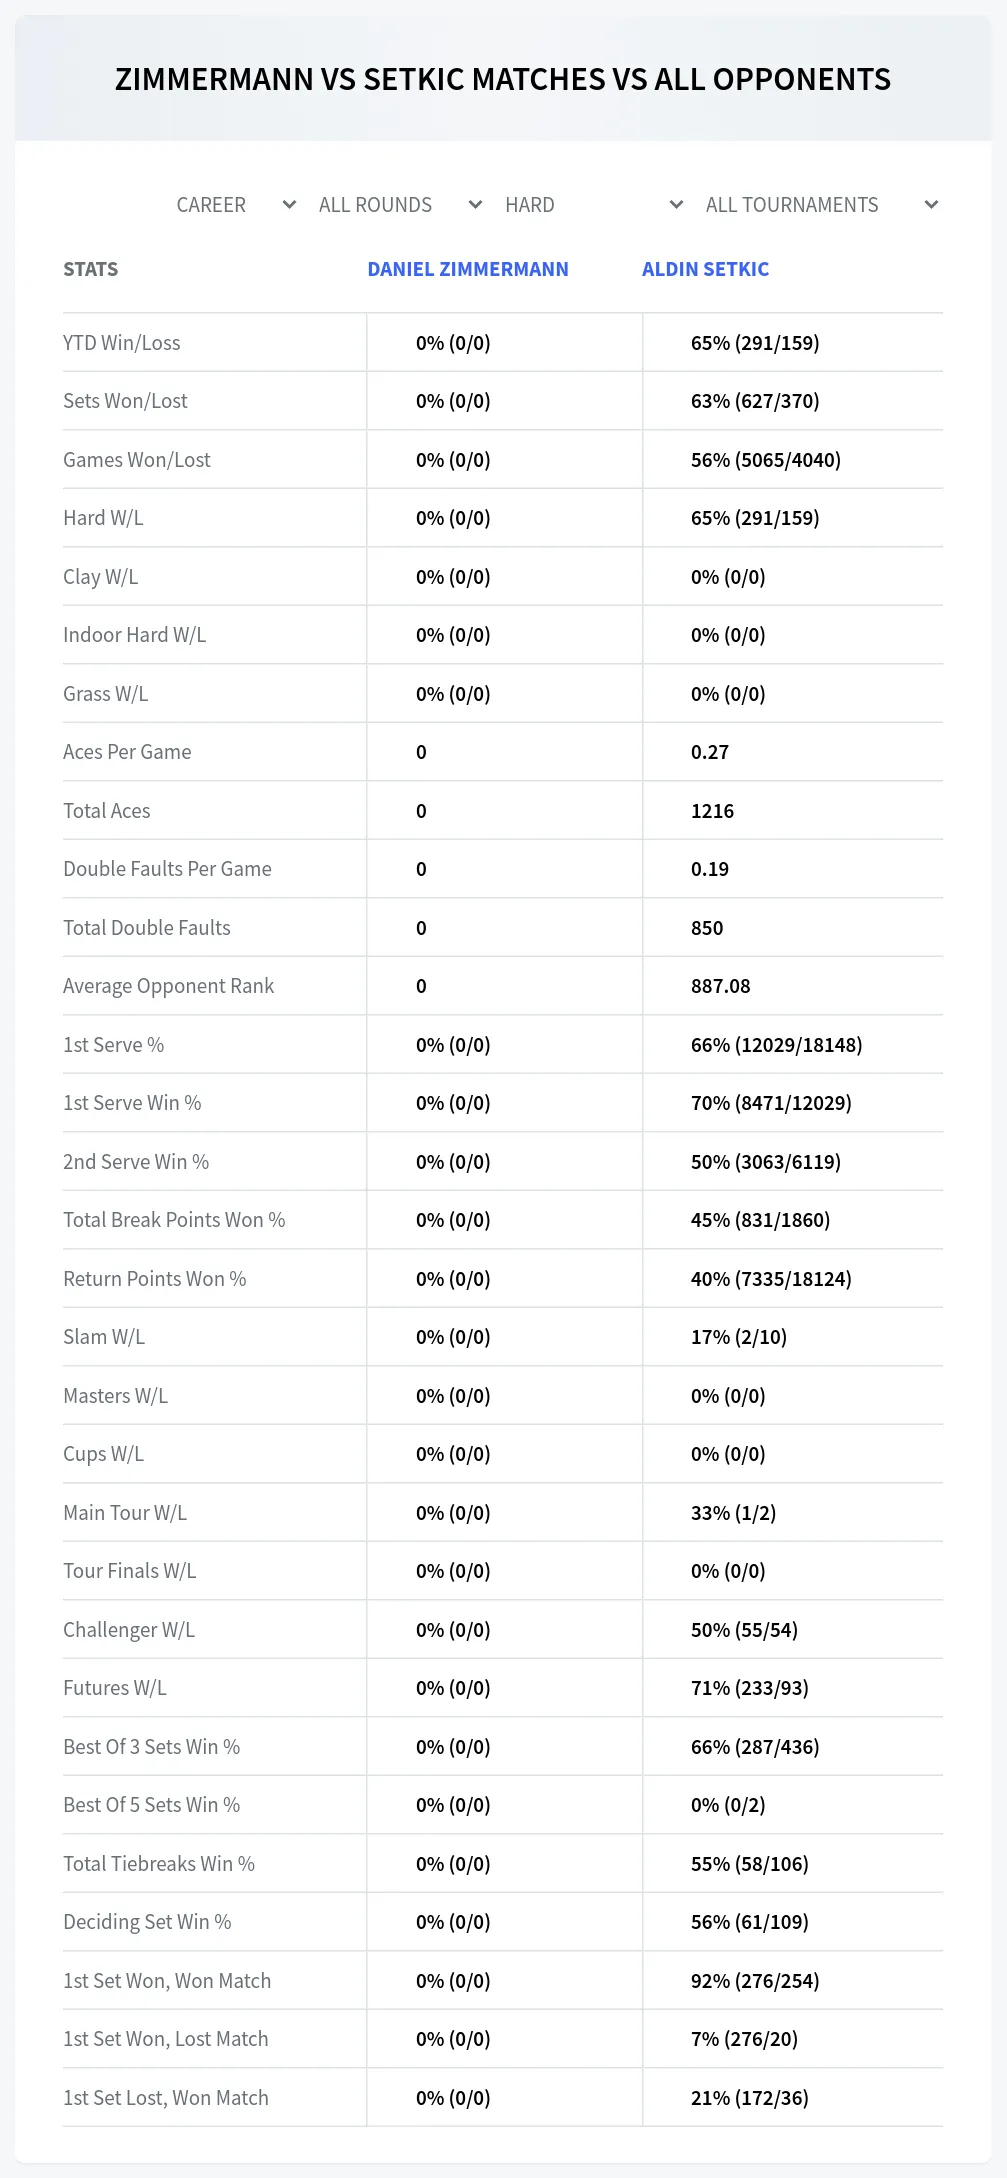The image size is (1007, 2178).
Task: Open the CAREER period dropdown
Action: pyautogui.click(x=235, y=205)
